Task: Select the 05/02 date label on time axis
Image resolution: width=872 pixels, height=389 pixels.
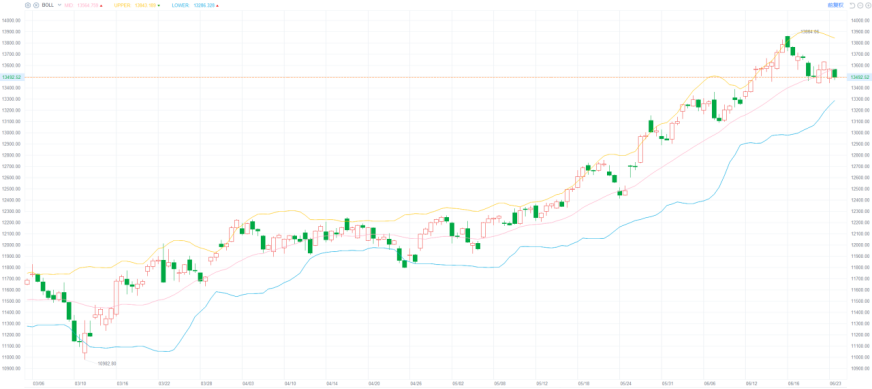Action: (458, 383)
